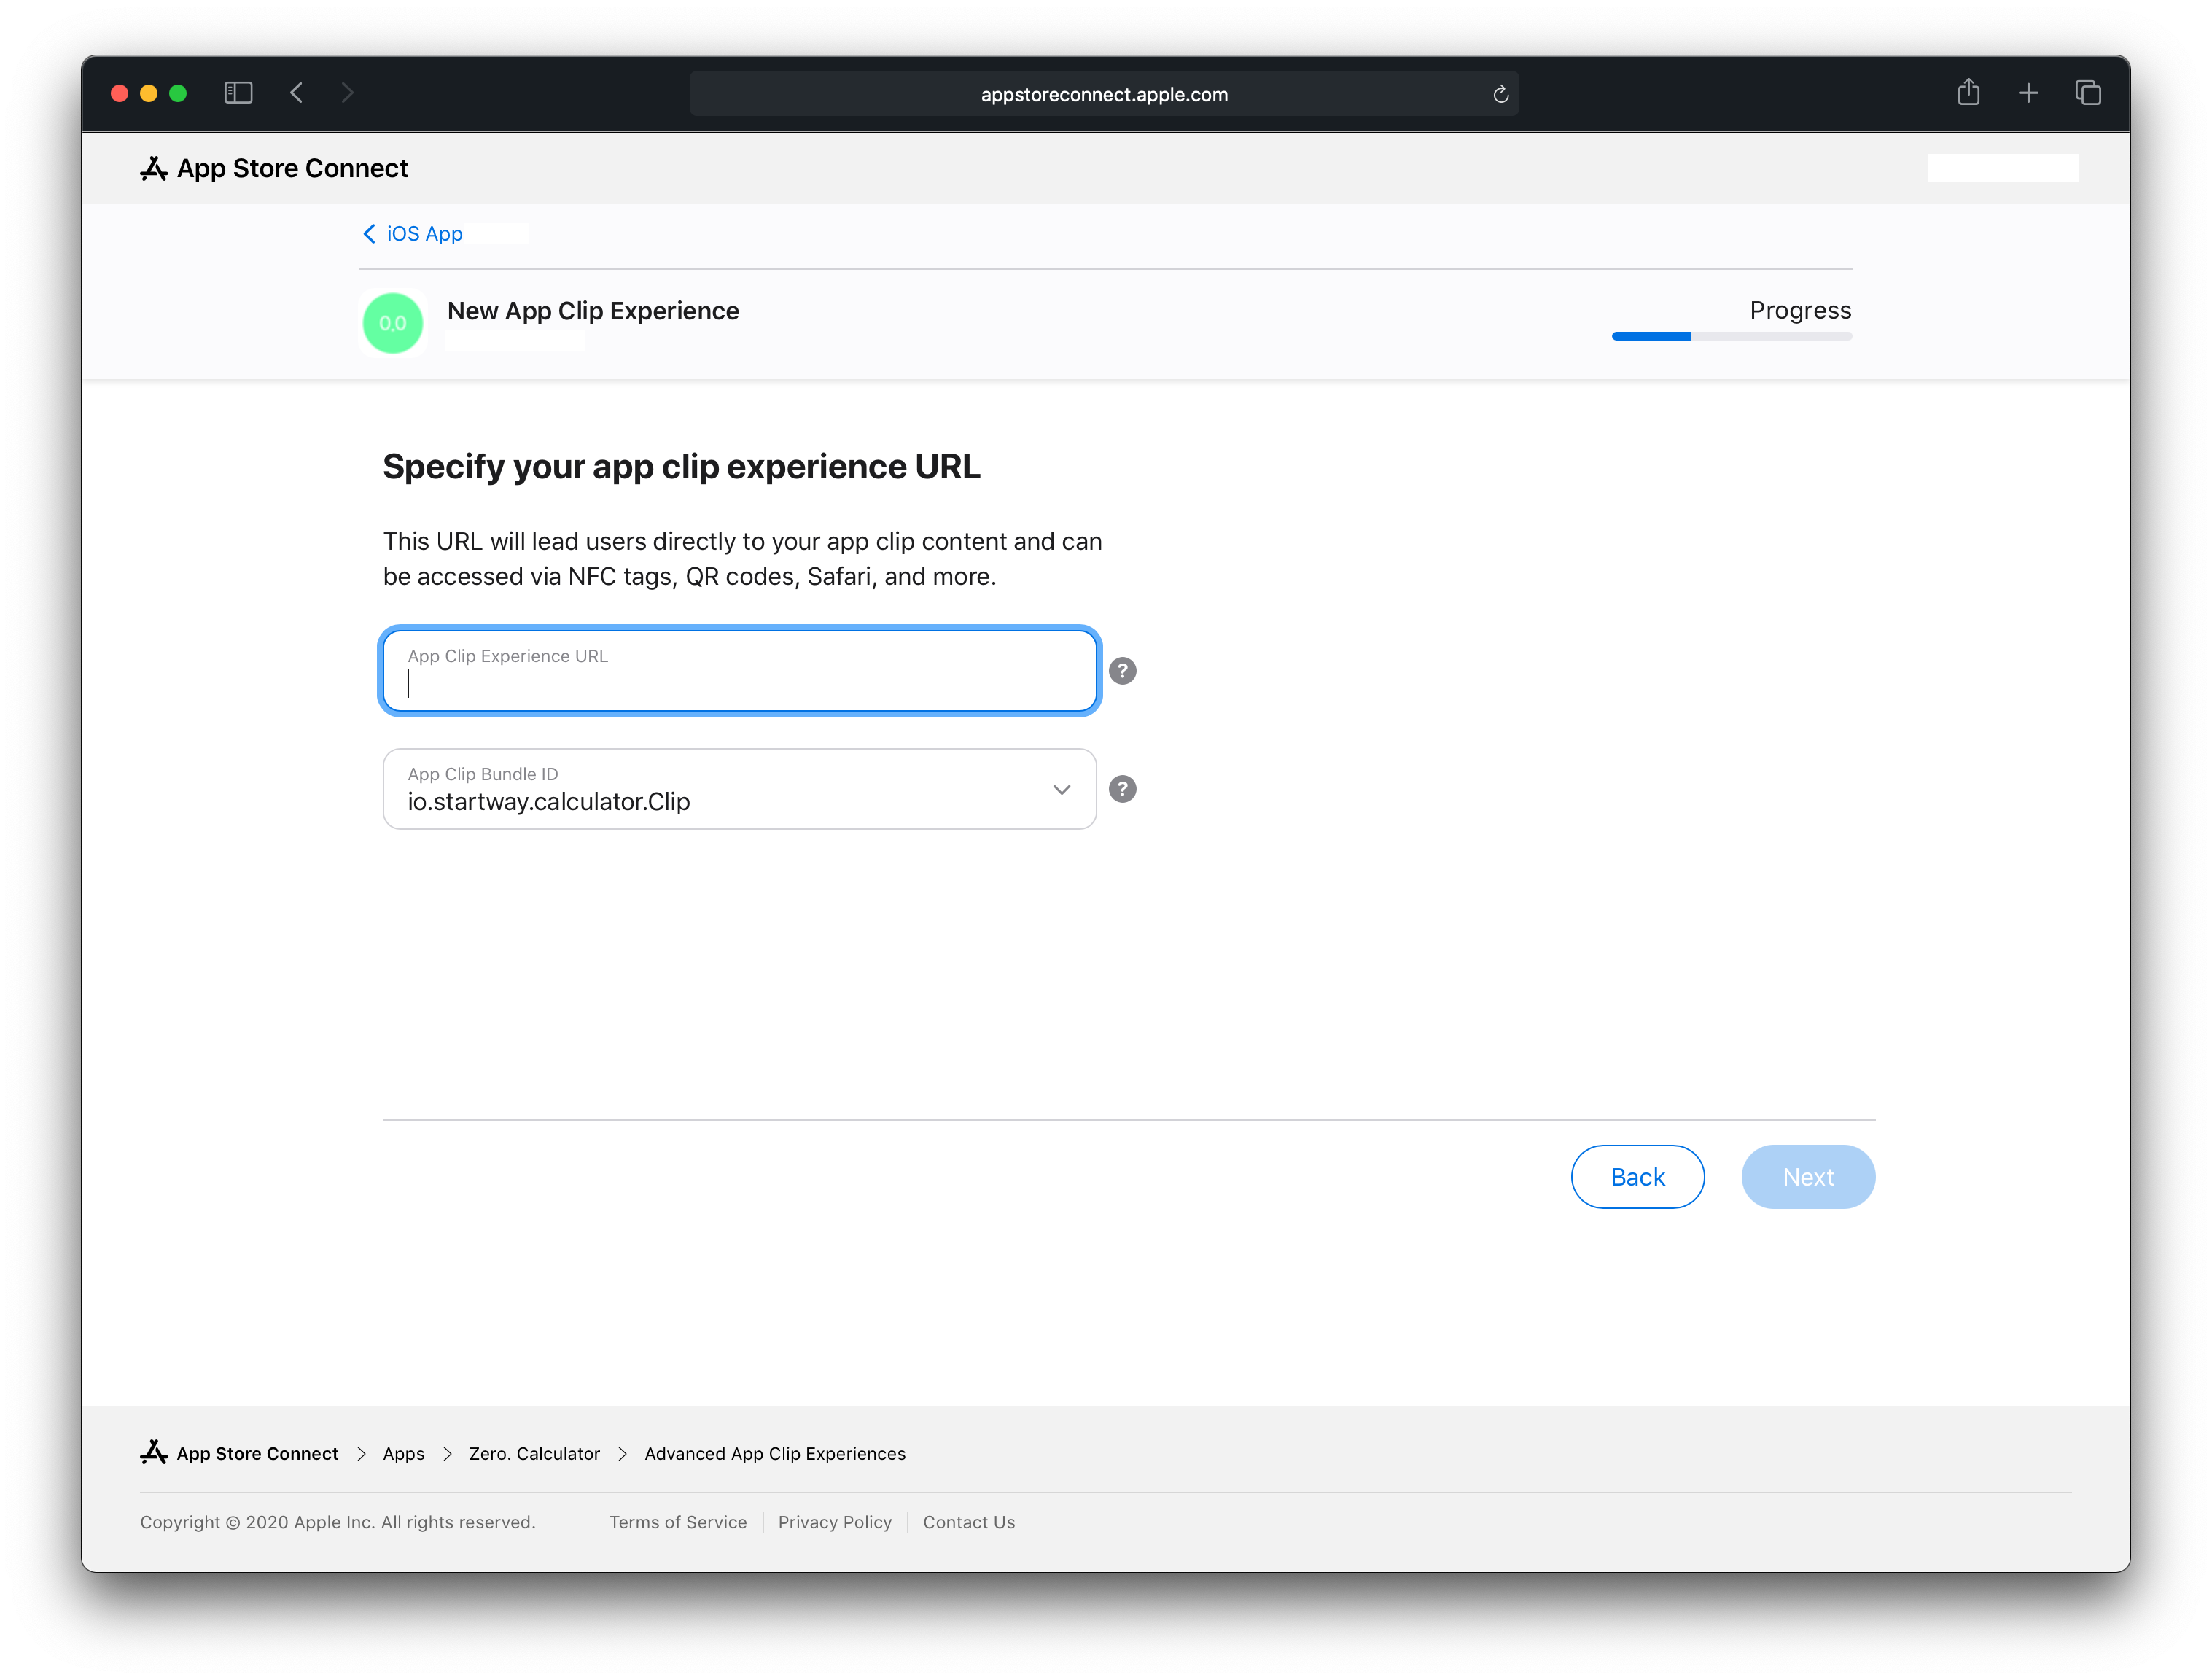Collapse back to iOS App via the chevron
The width and height of the screenshot is (2212, 1680).
point(369,233)
